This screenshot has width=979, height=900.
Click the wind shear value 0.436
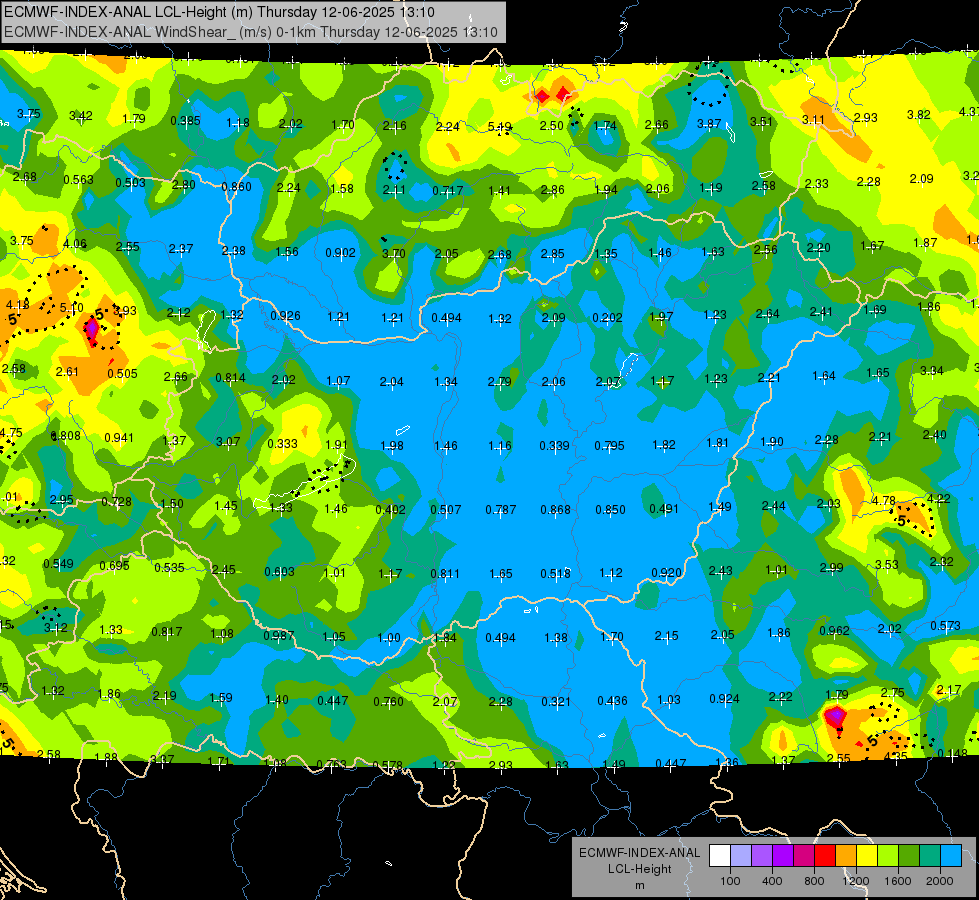[x=612, y=701]
